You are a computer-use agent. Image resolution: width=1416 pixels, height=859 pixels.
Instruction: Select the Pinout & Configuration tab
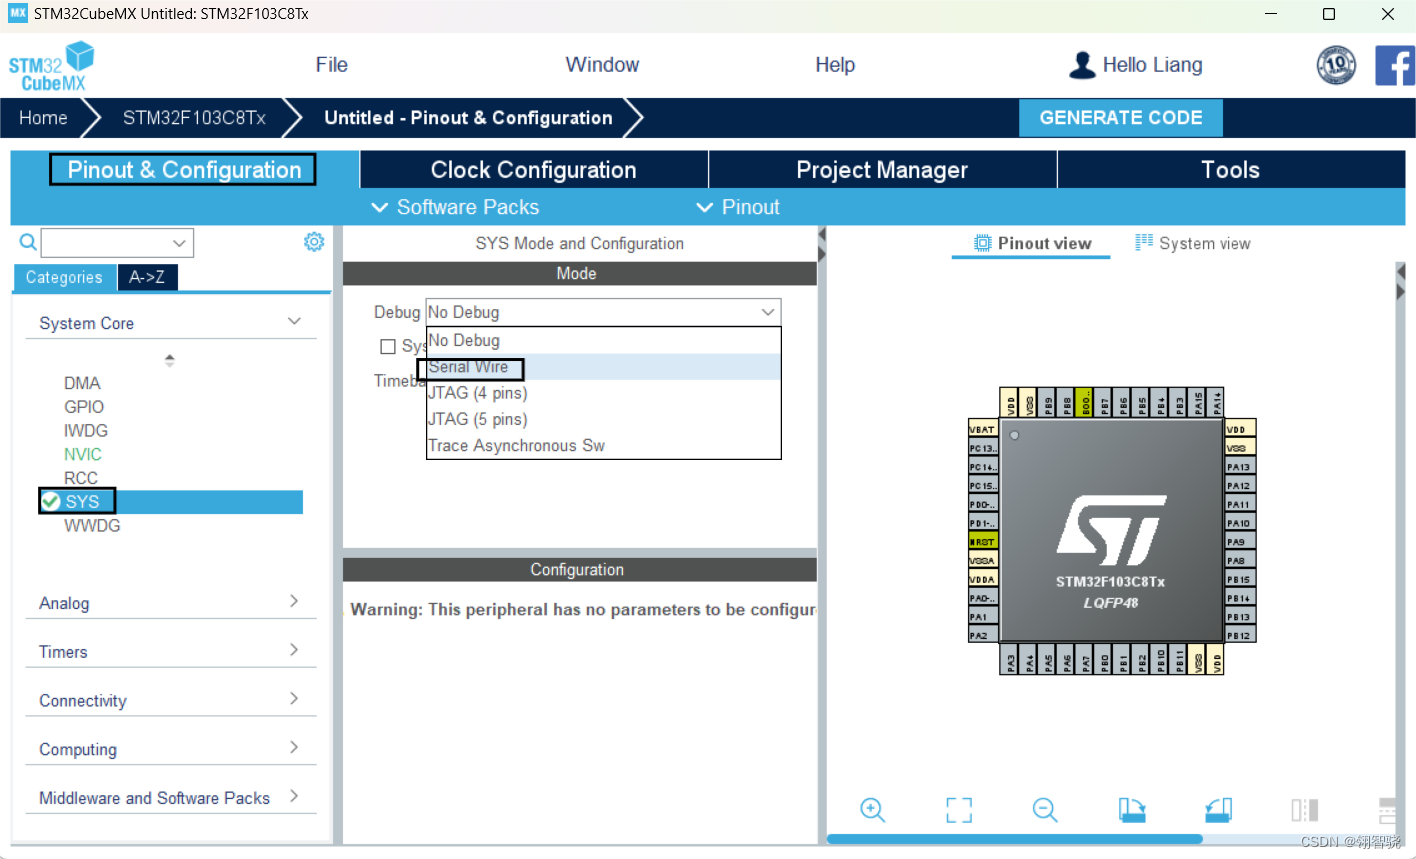[184, 170]
